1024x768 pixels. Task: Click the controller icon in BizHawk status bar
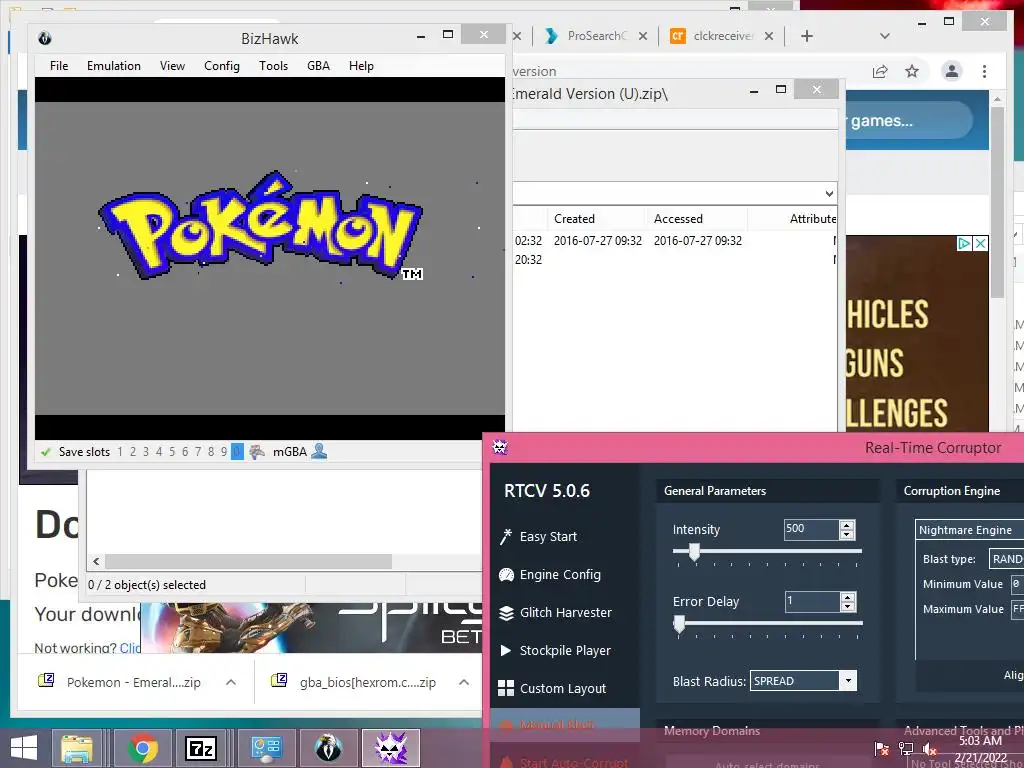(x=257, y=452)
